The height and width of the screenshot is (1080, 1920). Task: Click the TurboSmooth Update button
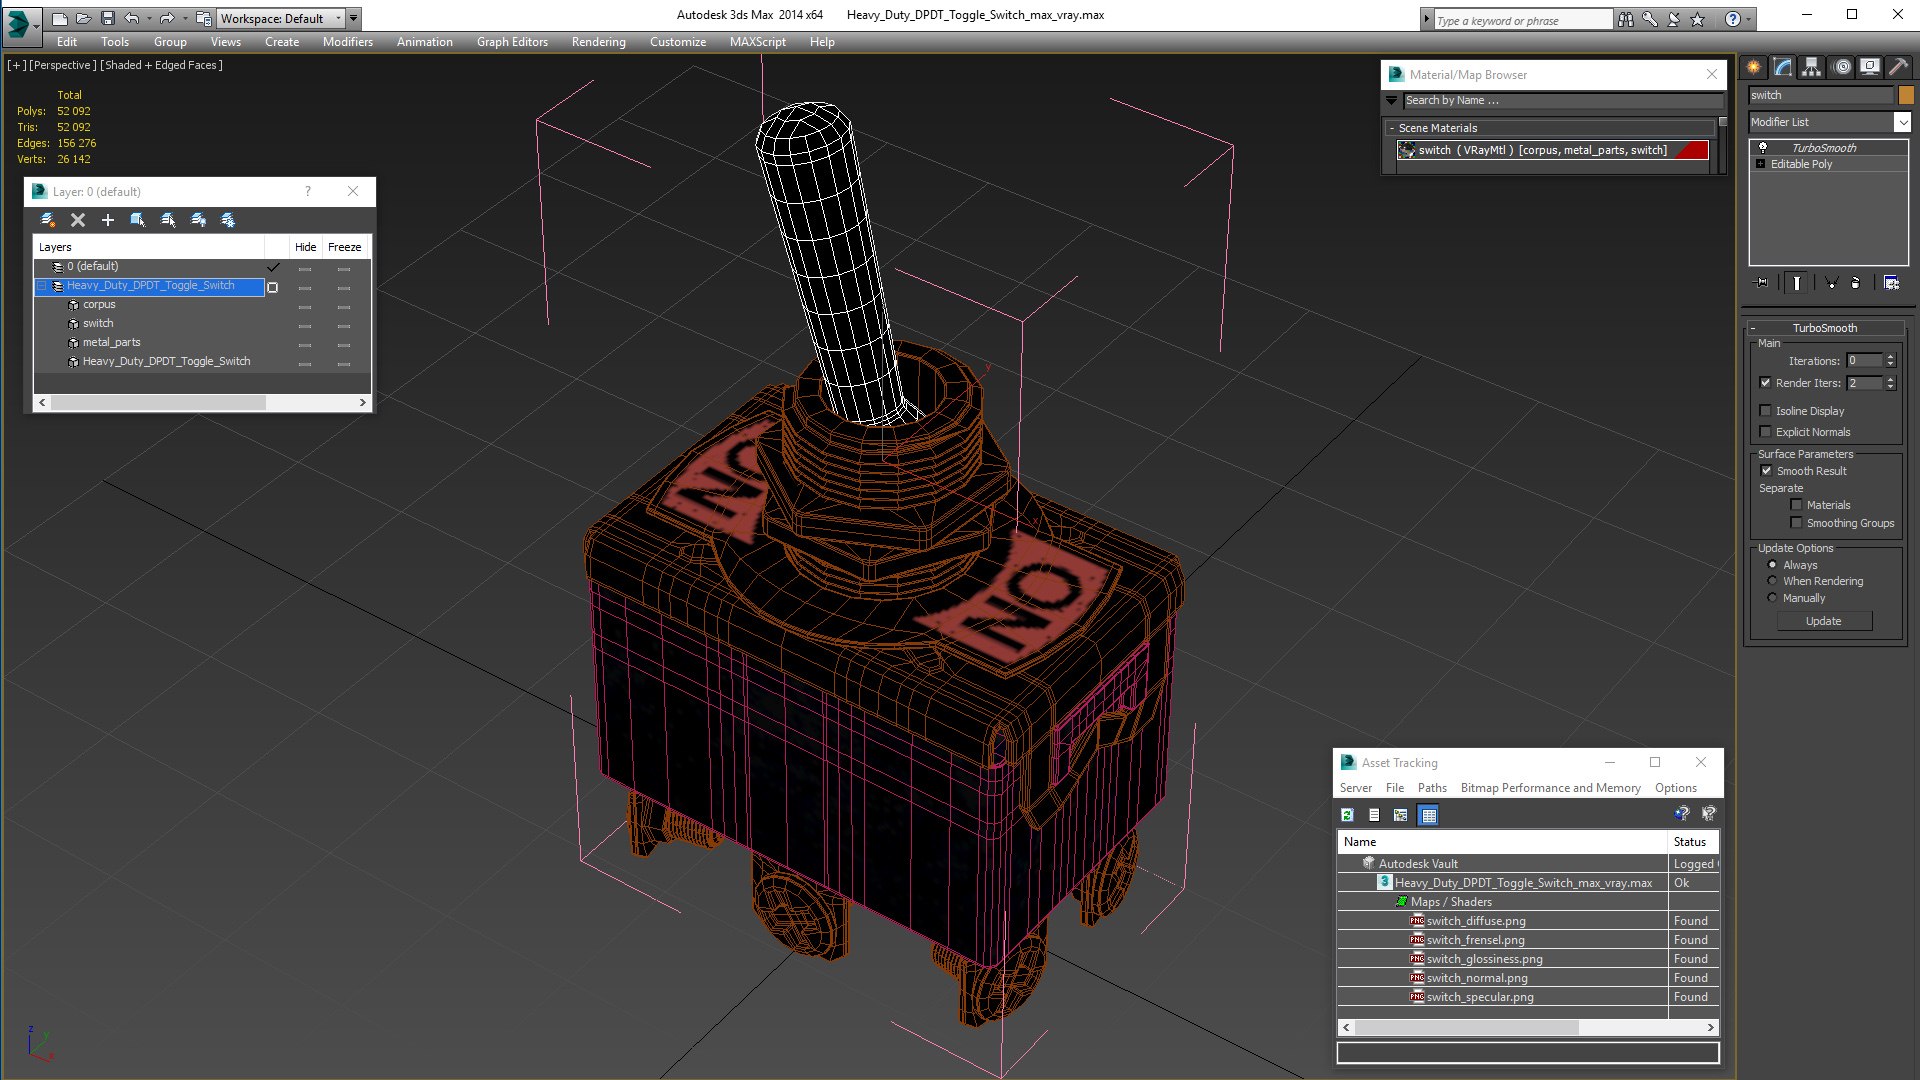point(1823,621)
